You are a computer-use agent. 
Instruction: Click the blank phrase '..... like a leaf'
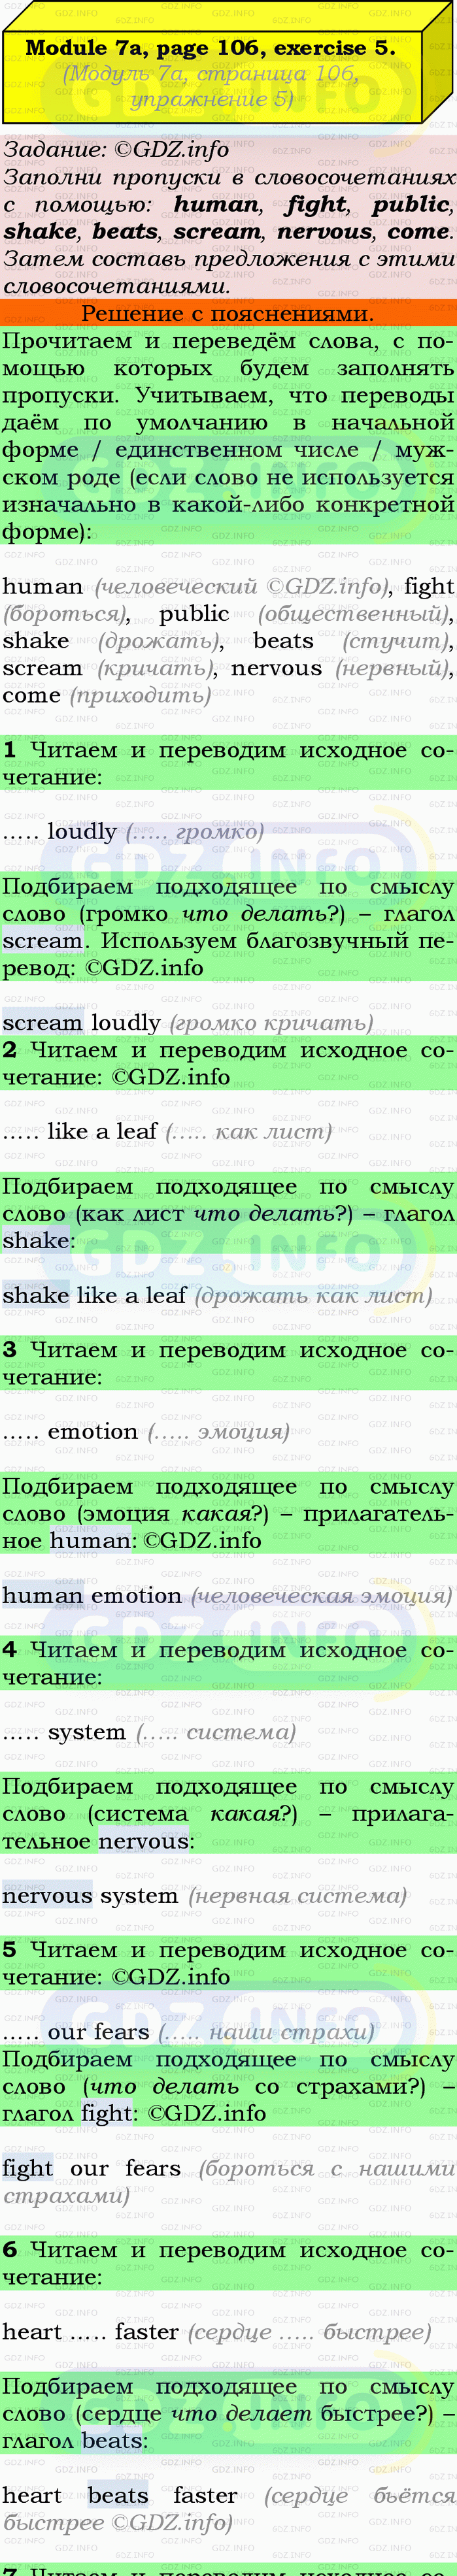click(x=80, y=1132)
